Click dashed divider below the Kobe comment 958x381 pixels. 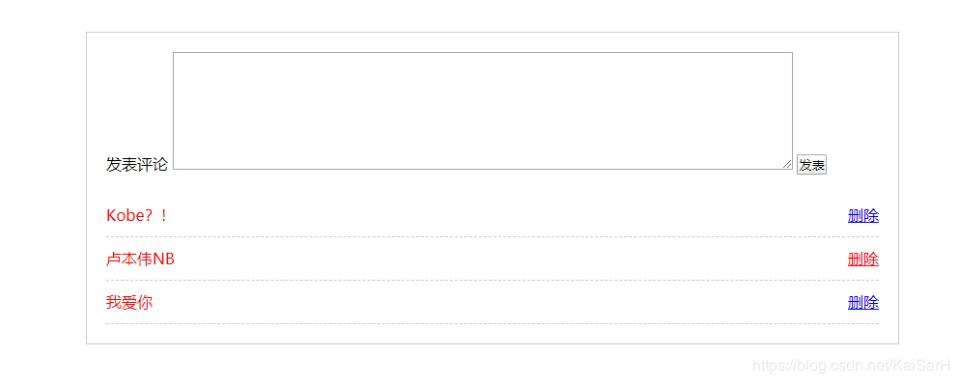tap(492, 237)
